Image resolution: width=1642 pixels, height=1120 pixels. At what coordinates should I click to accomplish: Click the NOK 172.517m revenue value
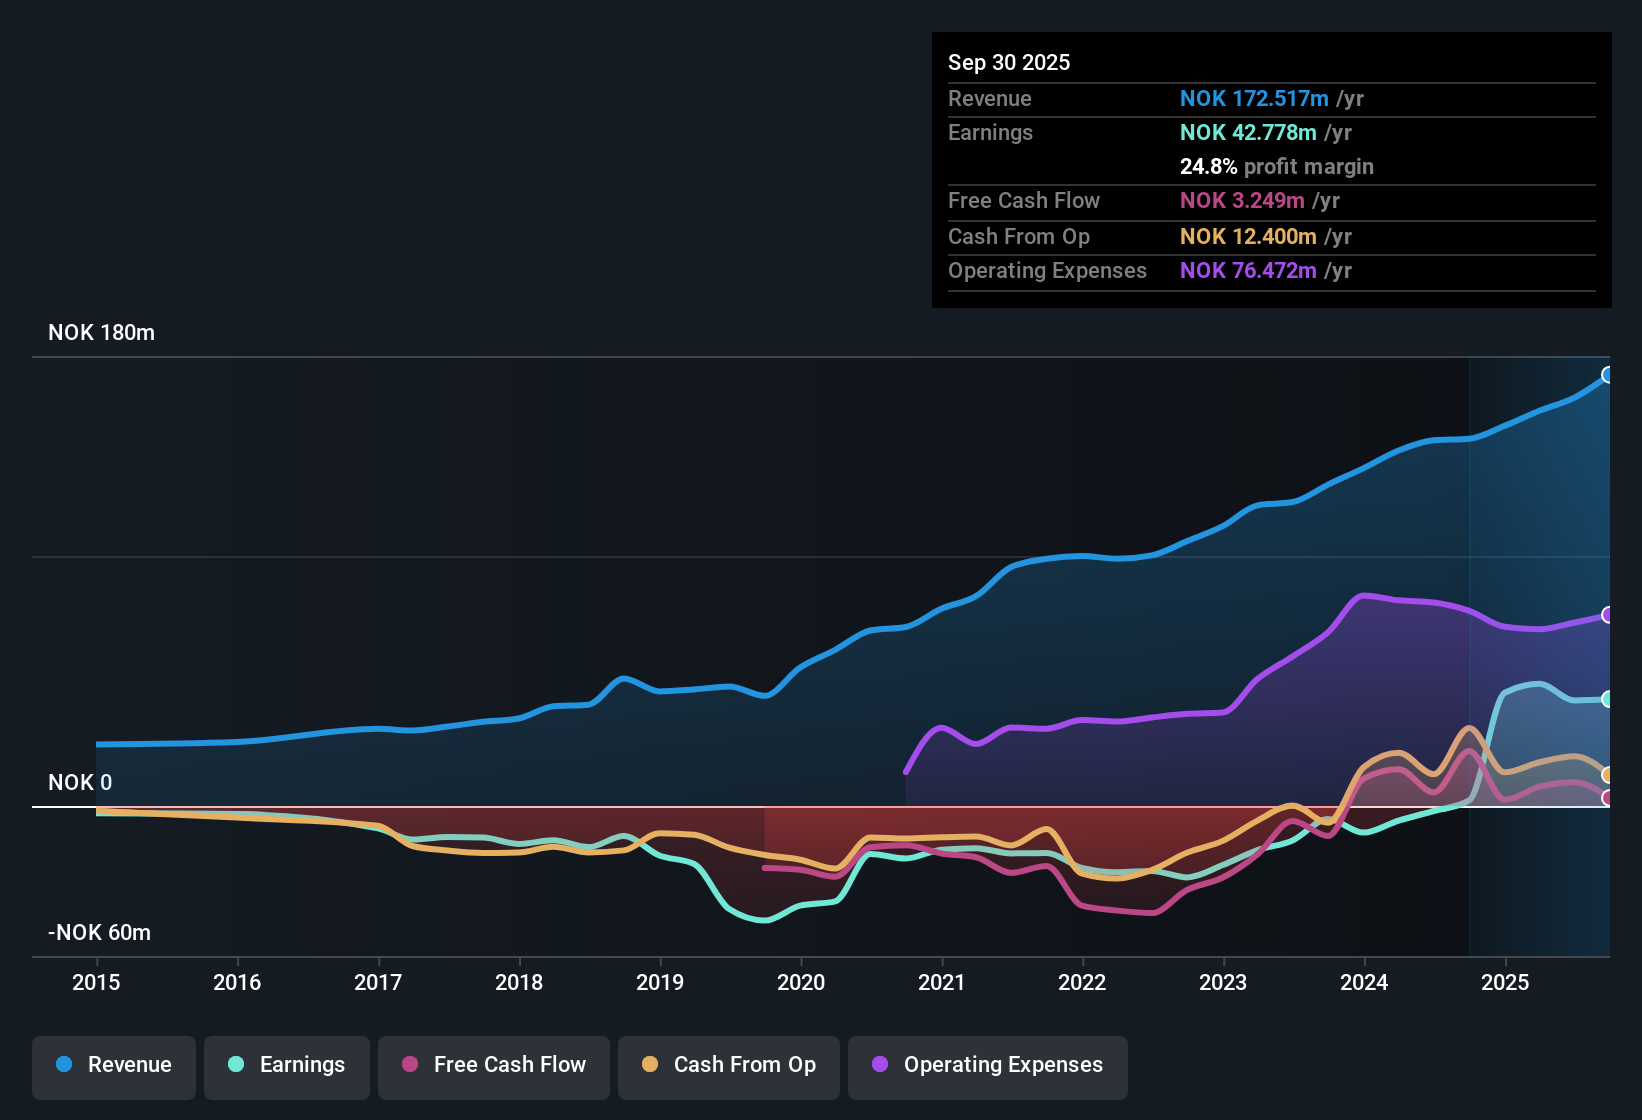click(x=1255, y=98)
